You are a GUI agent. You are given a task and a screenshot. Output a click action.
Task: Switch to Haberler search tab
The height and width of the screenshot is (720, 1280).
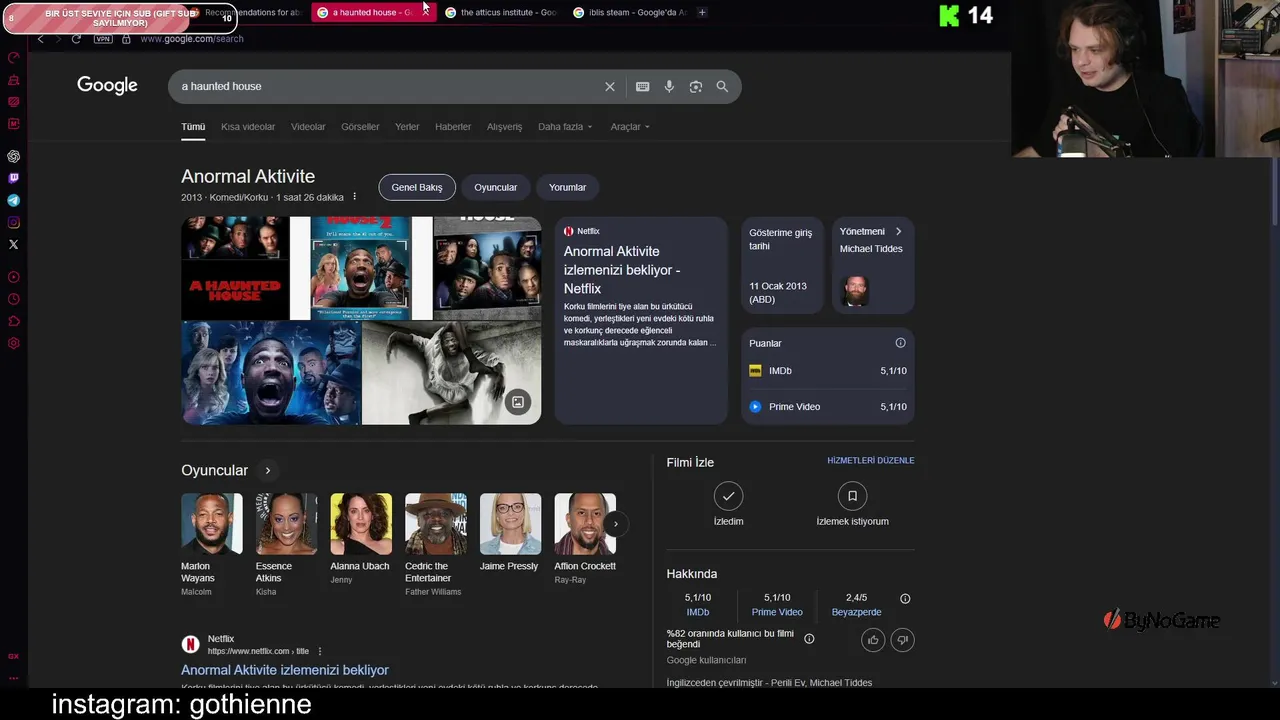pos(453,127)
